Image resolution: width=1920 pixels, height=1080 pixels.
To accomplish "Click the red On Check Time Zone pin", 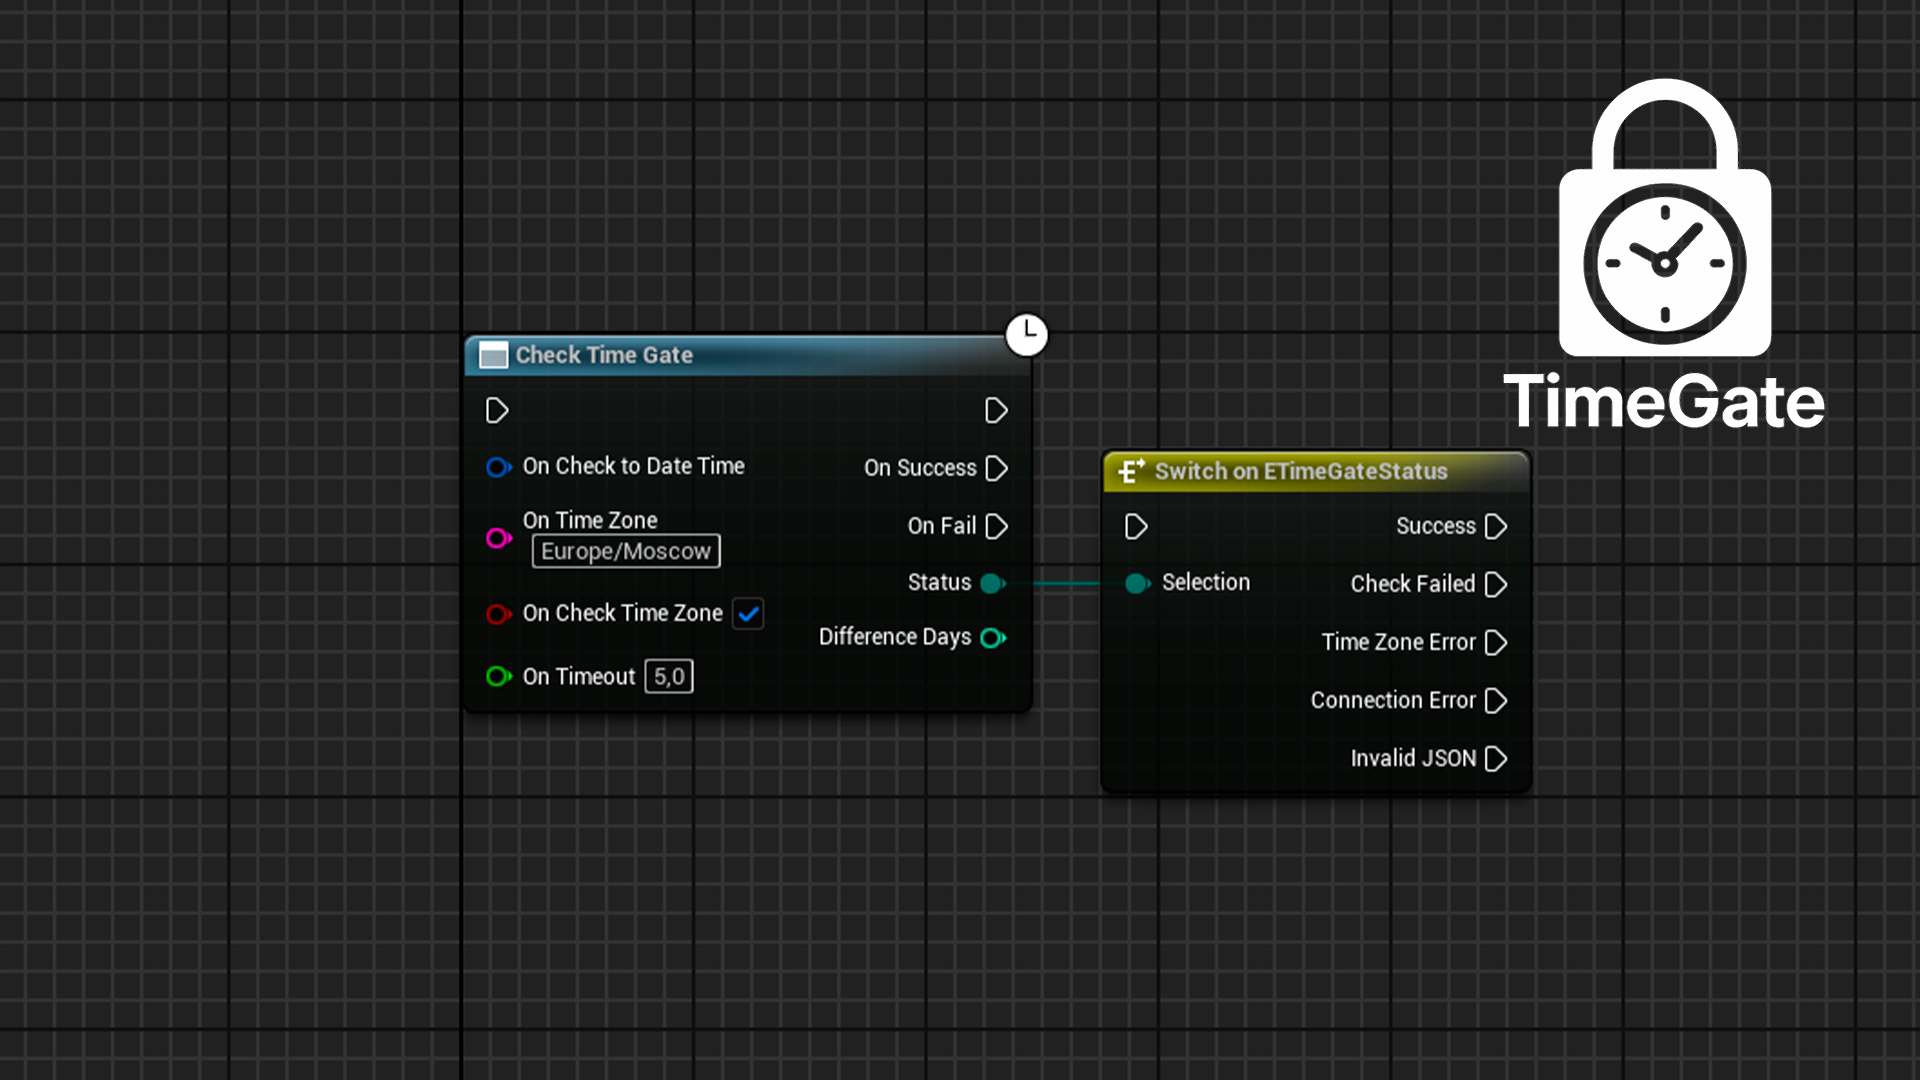I will point(498,614).
